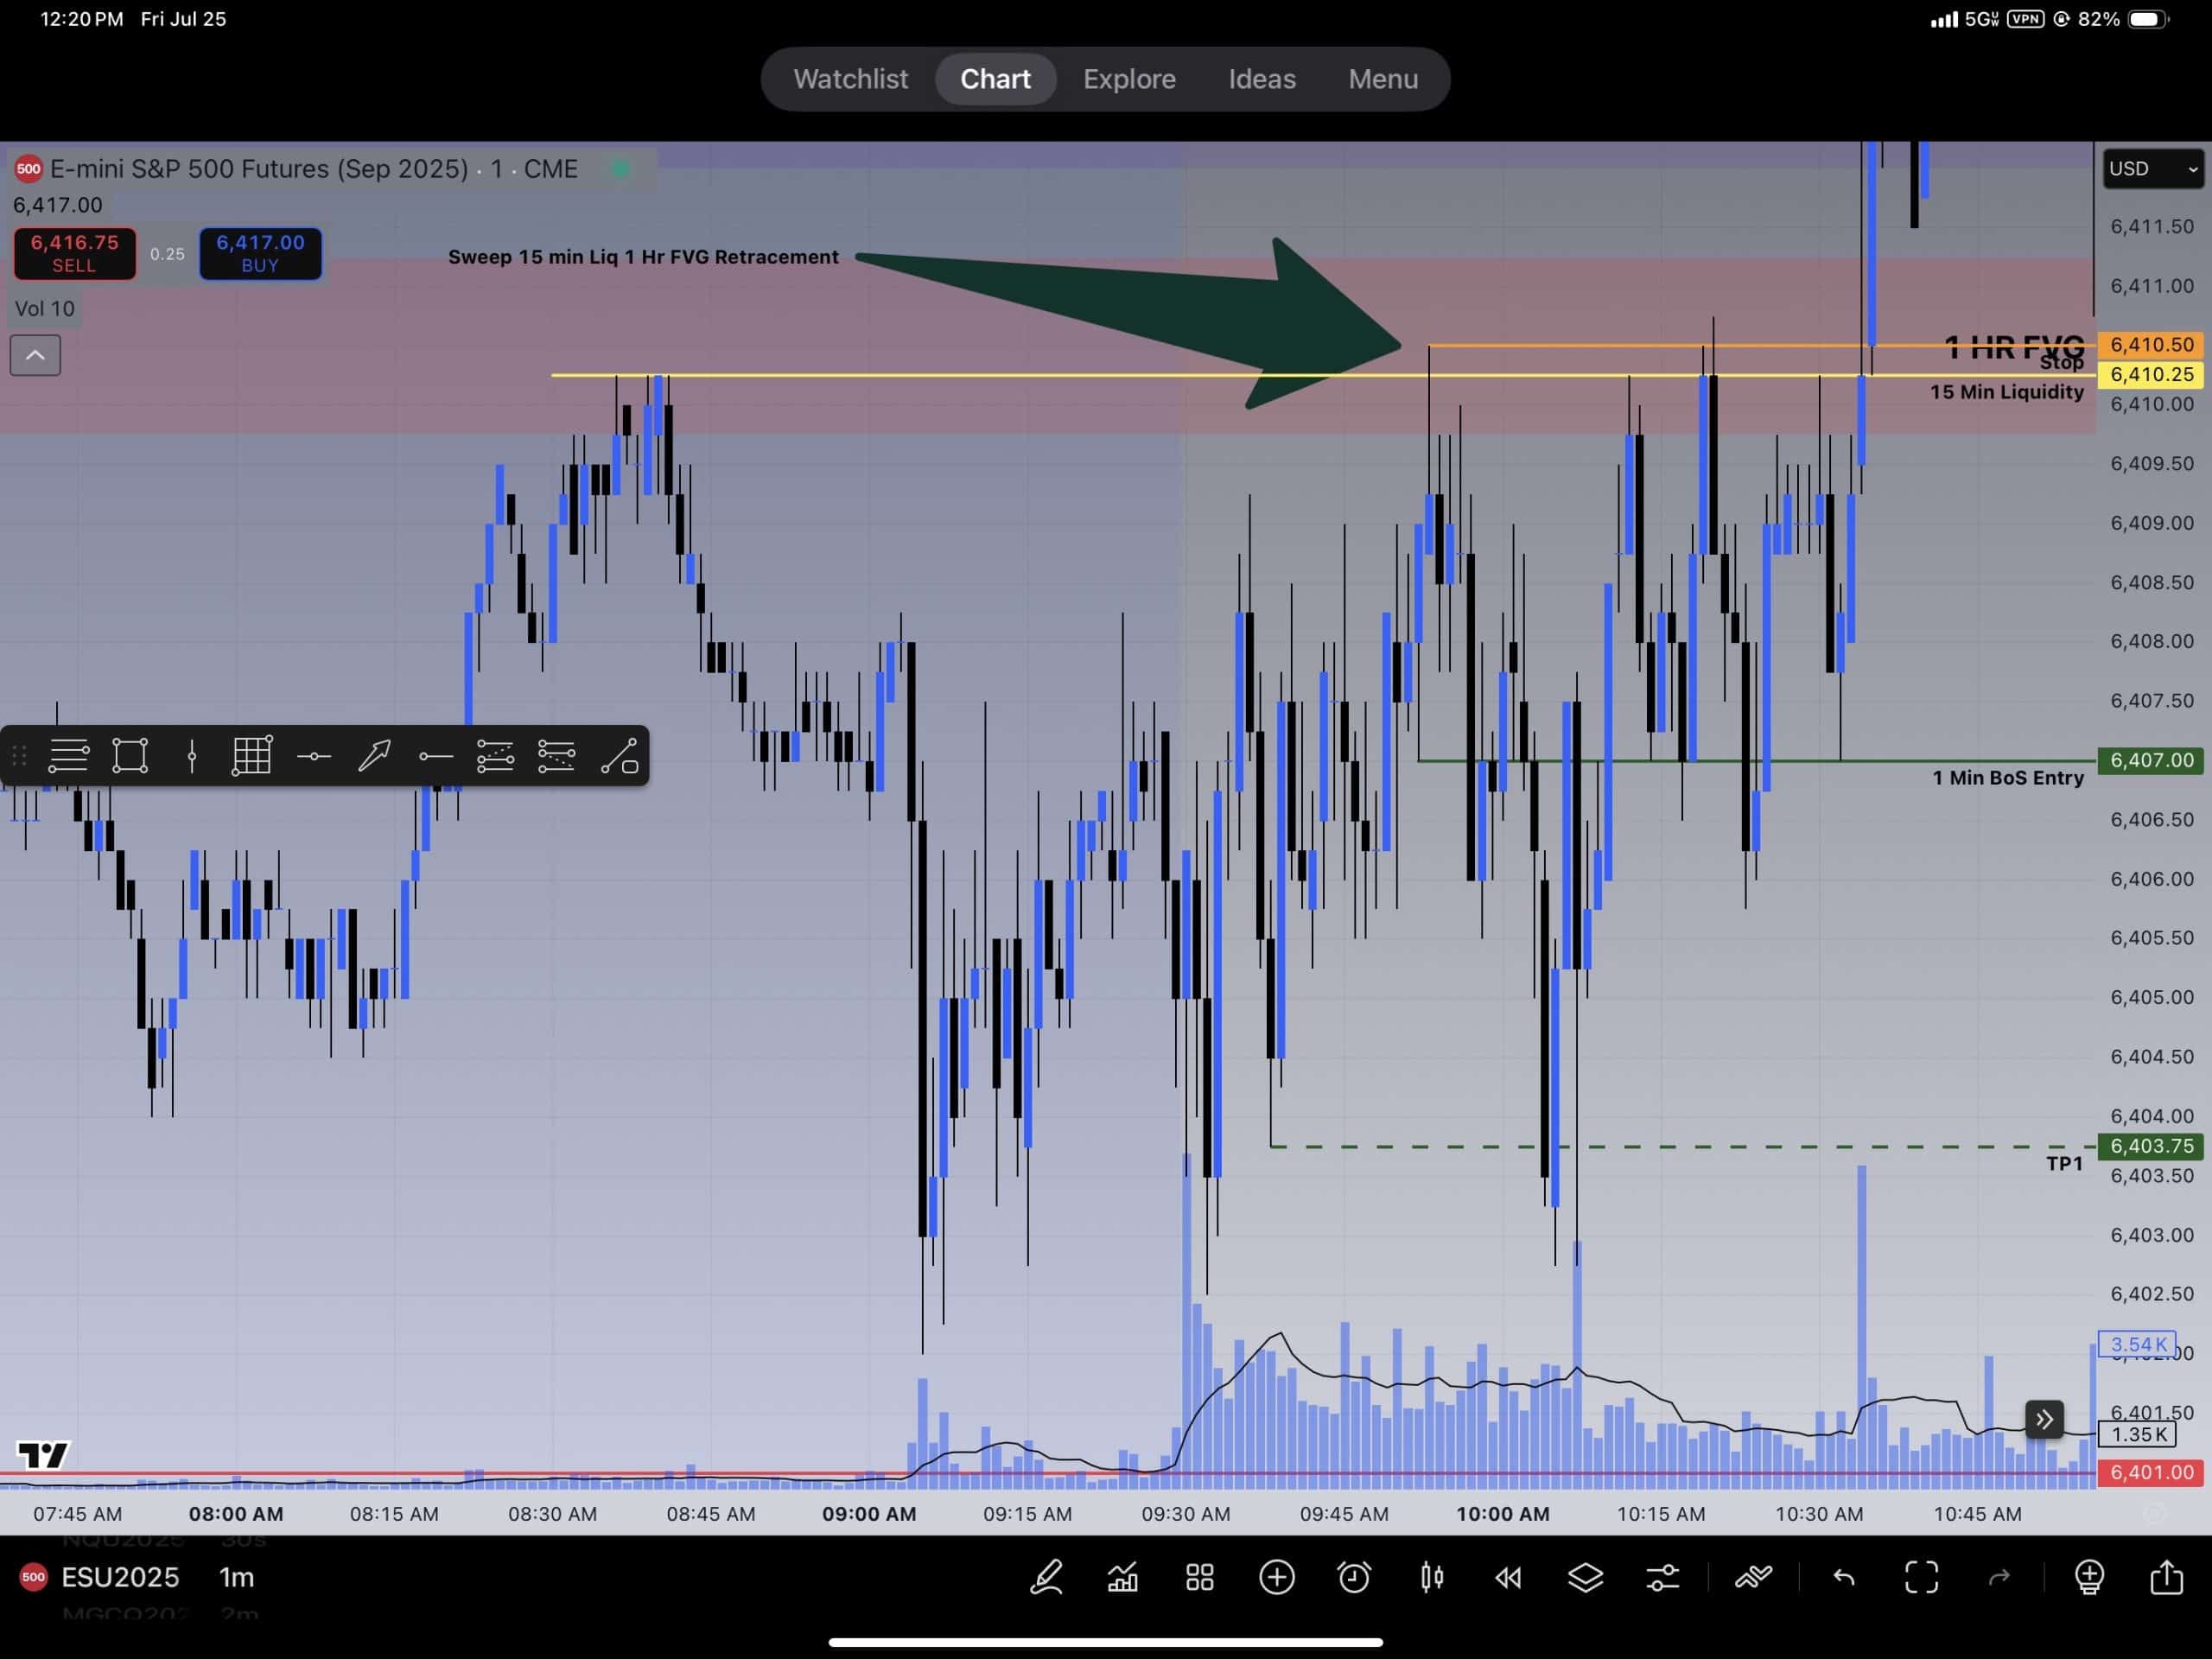
Task: Redo the last undone action
Action: pos(1999,1578)
